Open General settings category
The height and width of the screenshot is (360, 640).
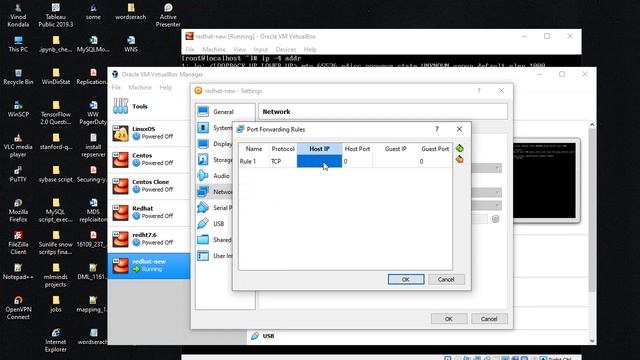point(224,111)
